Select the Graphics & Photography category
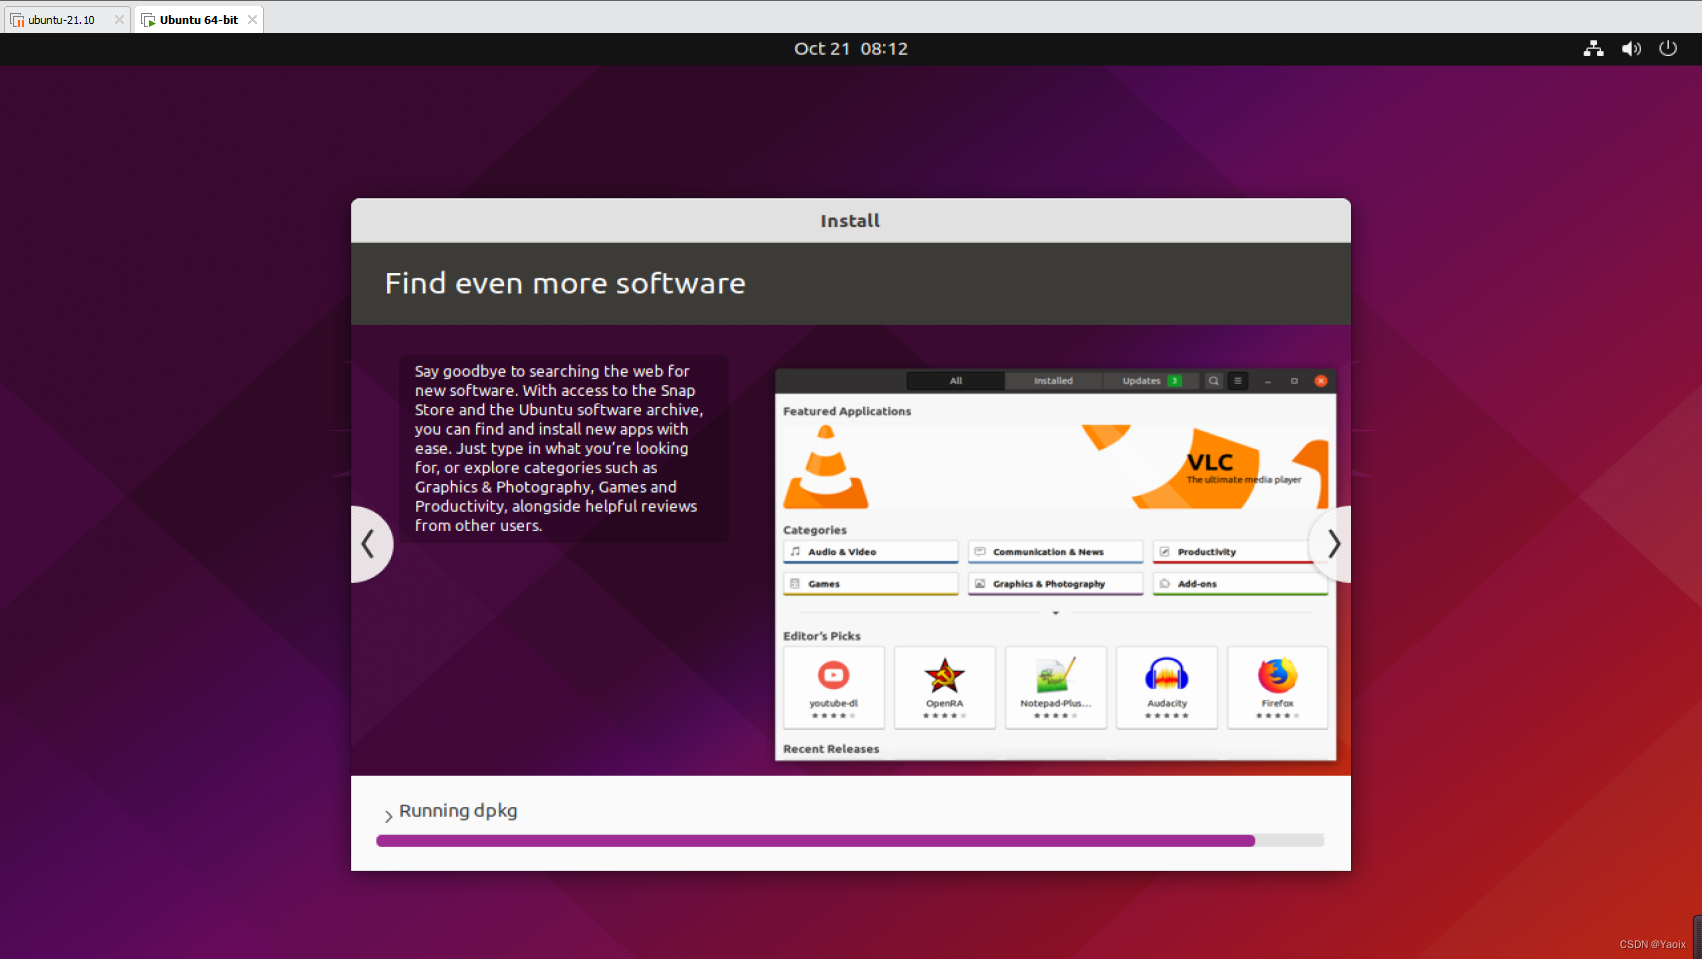 [1055, 583]
